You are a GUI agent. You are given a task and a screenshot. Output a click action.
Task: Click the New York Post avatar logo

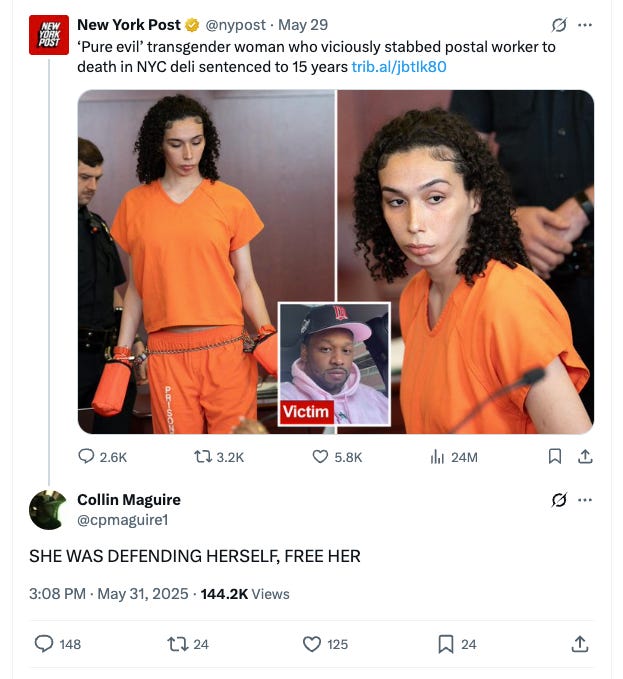click(x=49, y=35)
